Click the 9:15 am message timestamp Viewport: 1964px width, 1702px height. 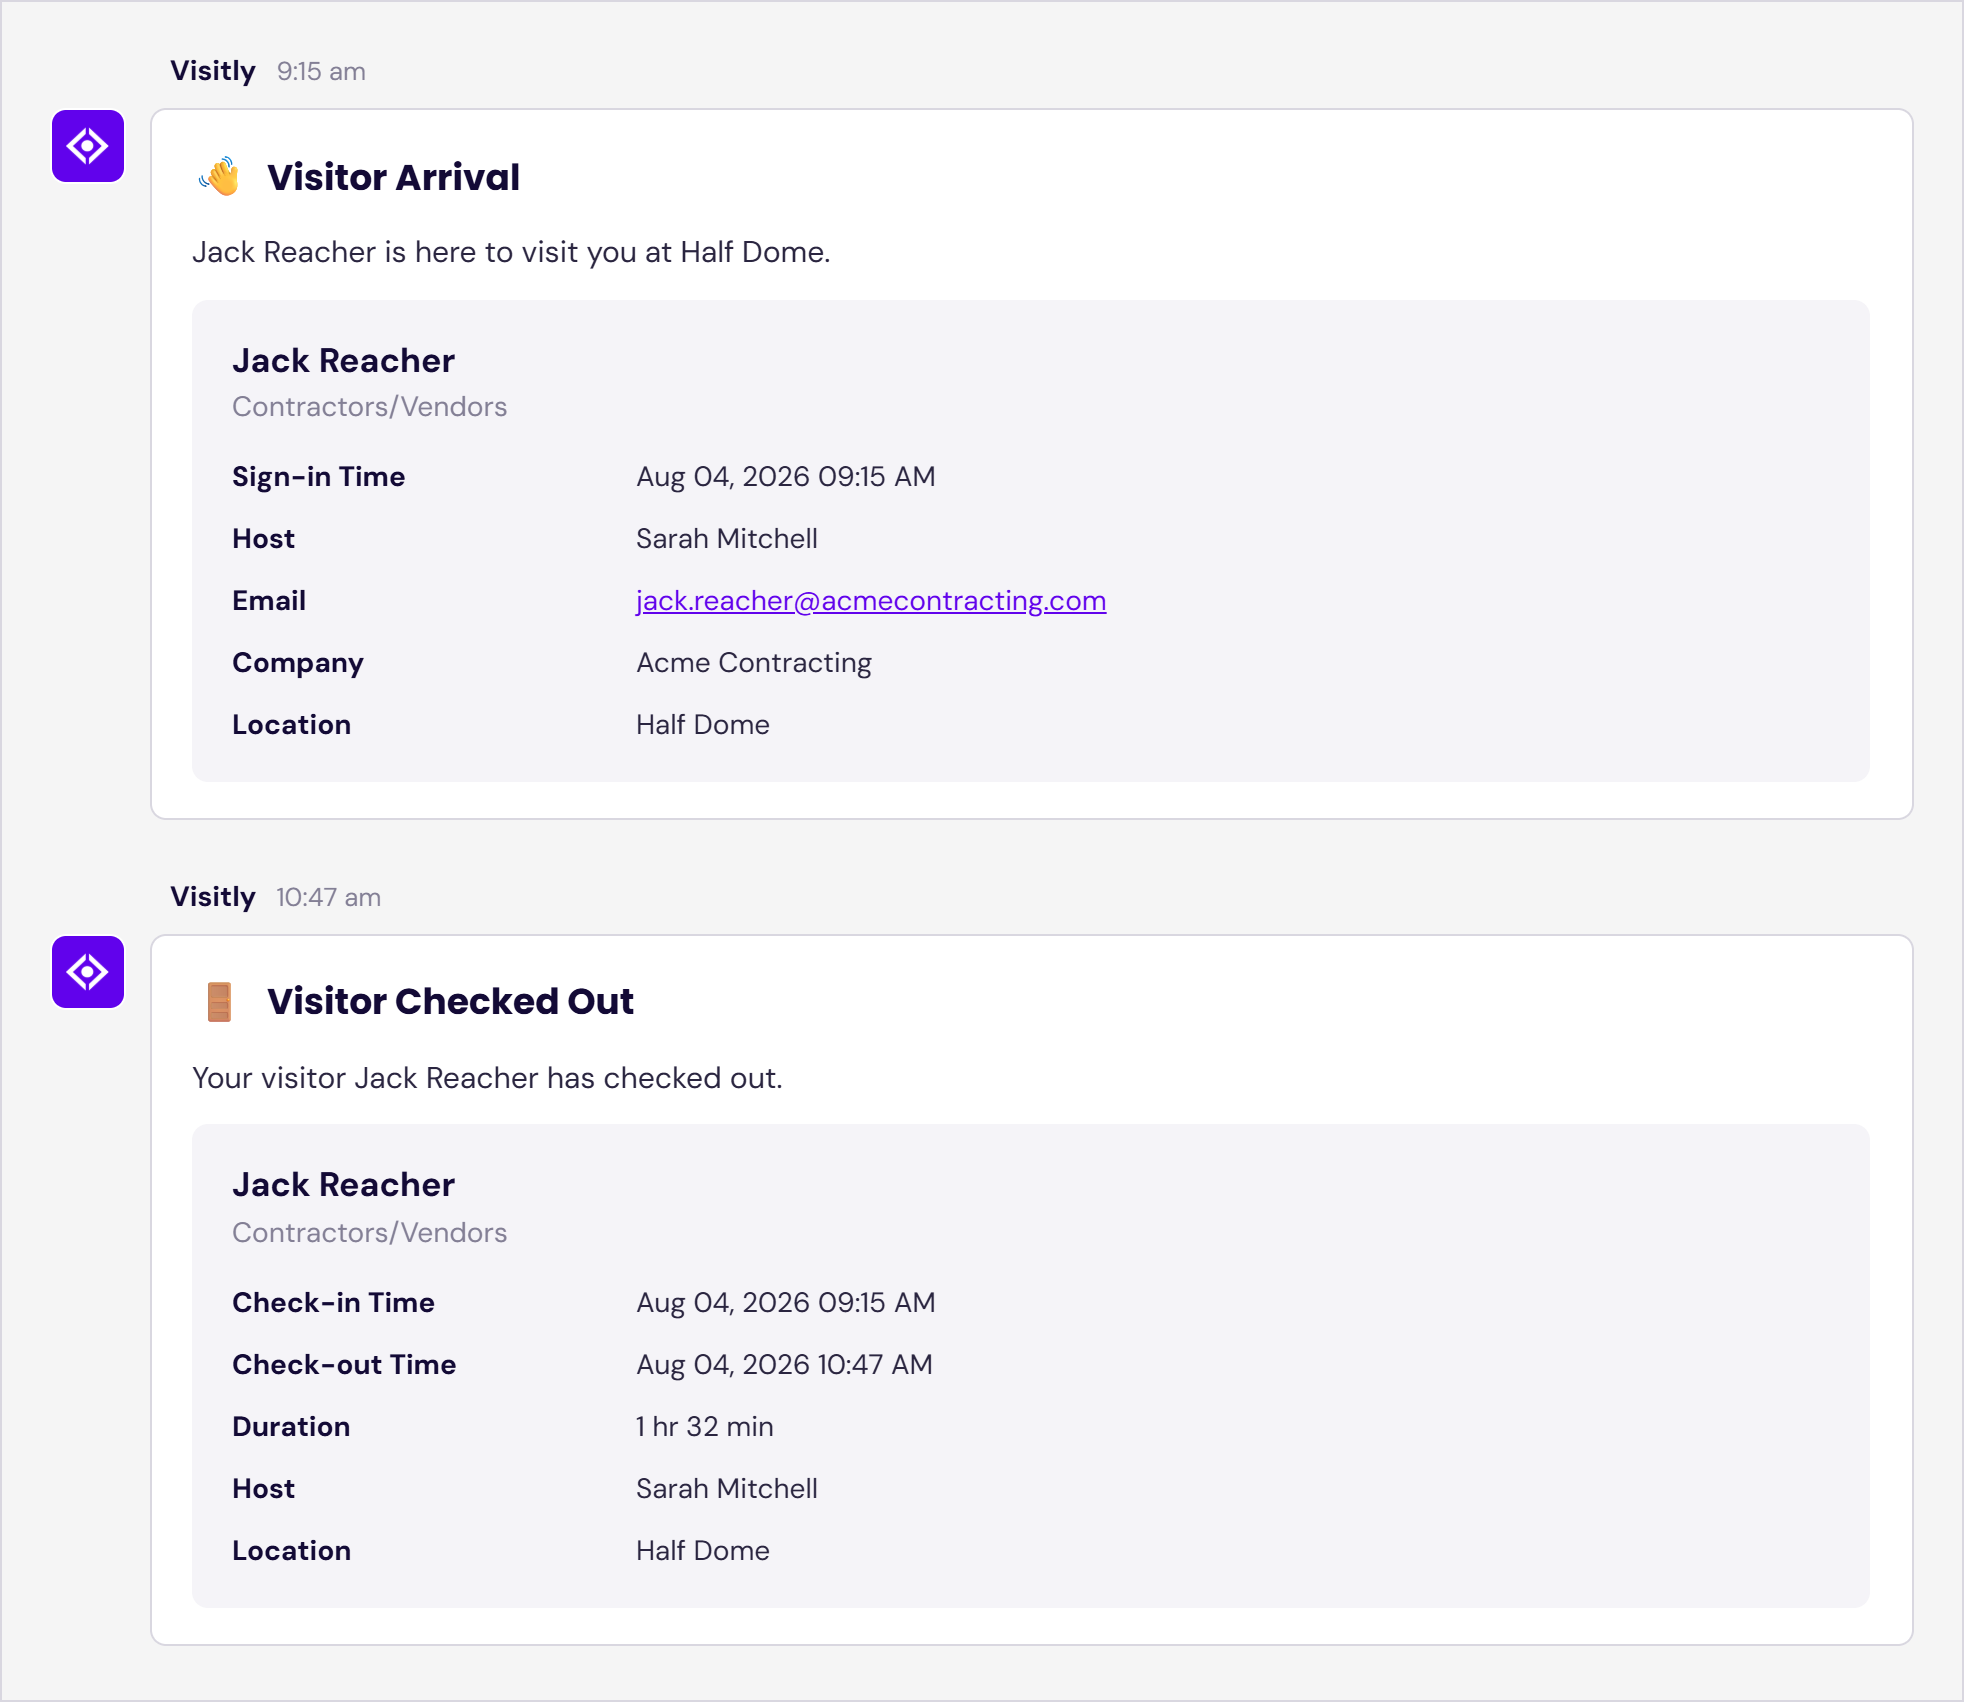[x=321, y=72]
